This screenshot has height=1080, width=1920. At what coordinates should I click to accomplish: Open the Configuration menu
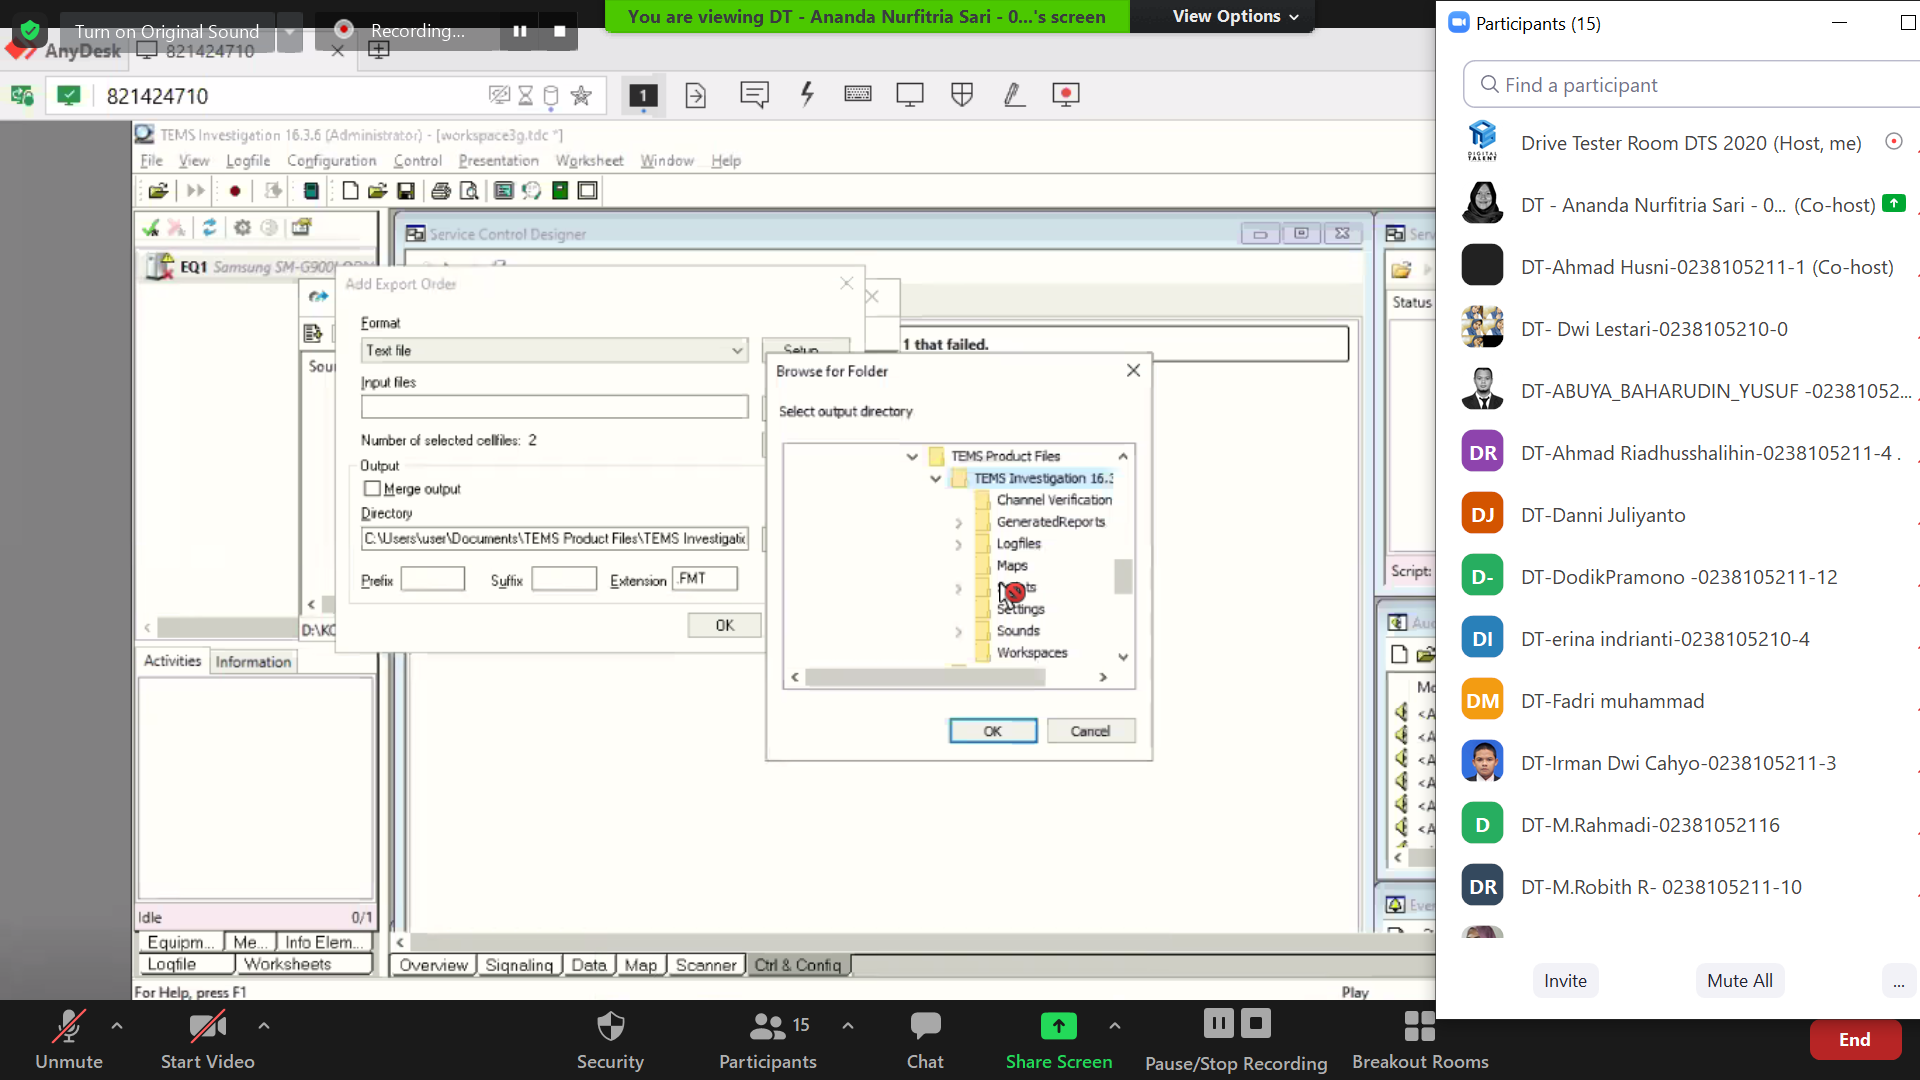(331, 161)
